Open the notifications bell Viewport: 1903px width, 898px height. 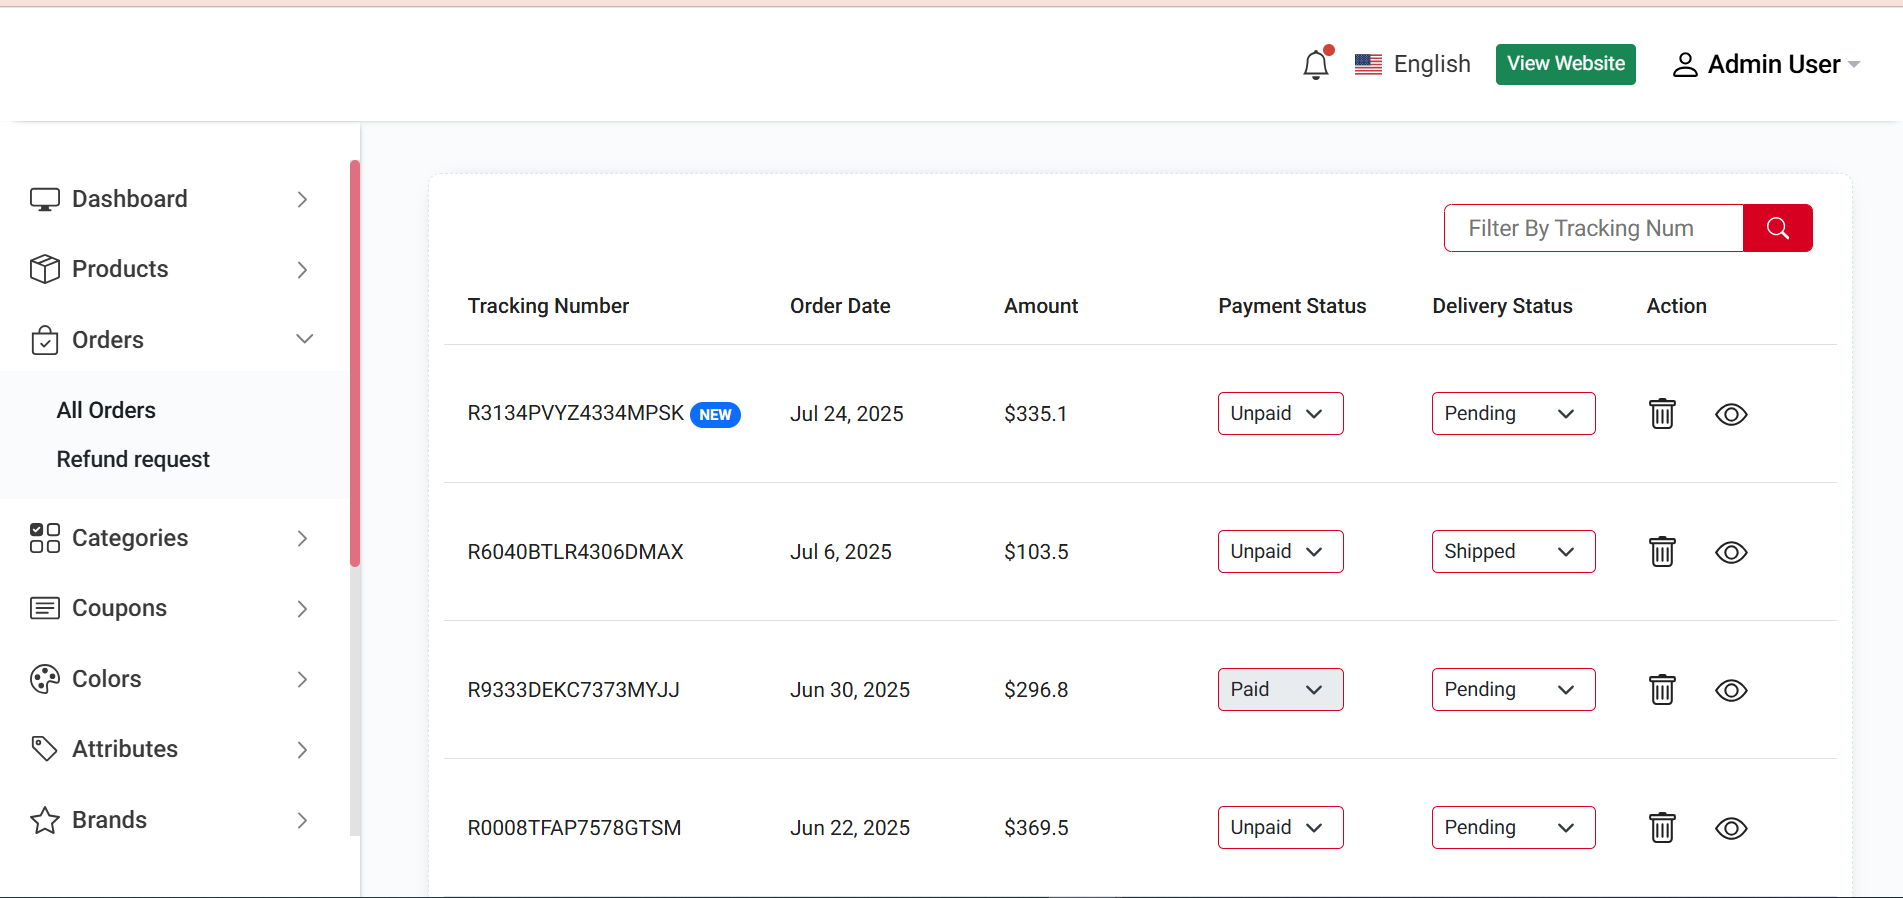point(1316,65)
